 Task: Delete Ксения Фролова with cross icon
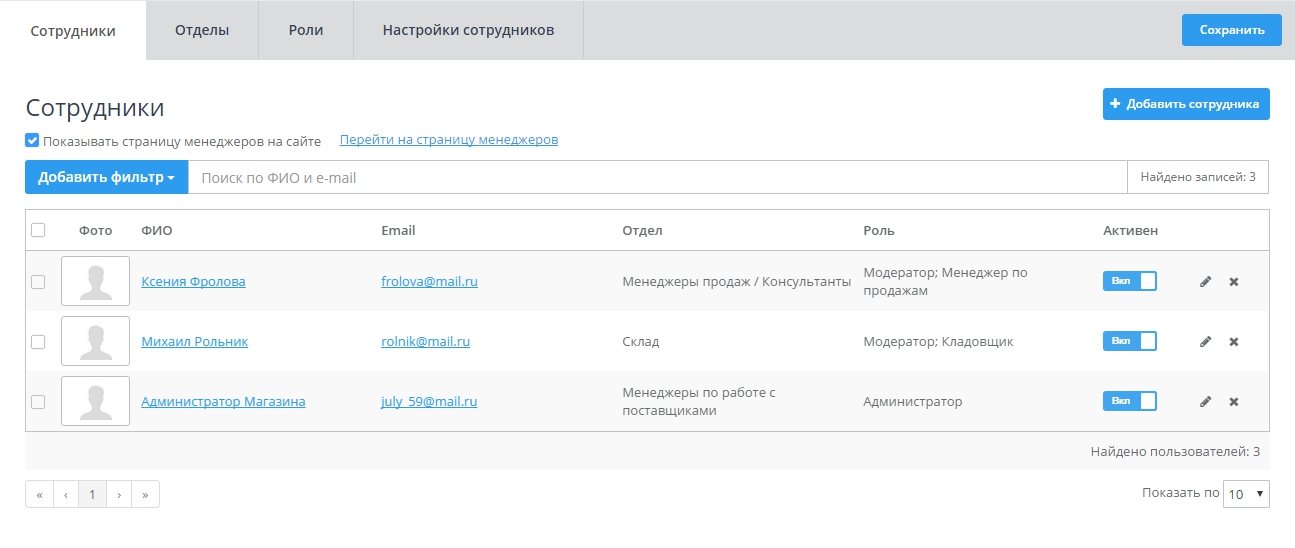click(x=1233, y=282)
